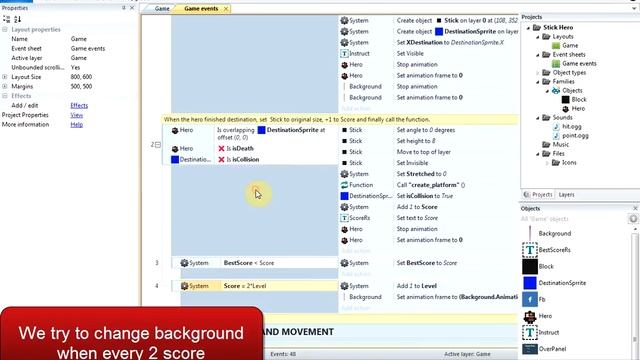
Task: Click the System gear icon in event 3 condition
Action: (x=184, y=263)
